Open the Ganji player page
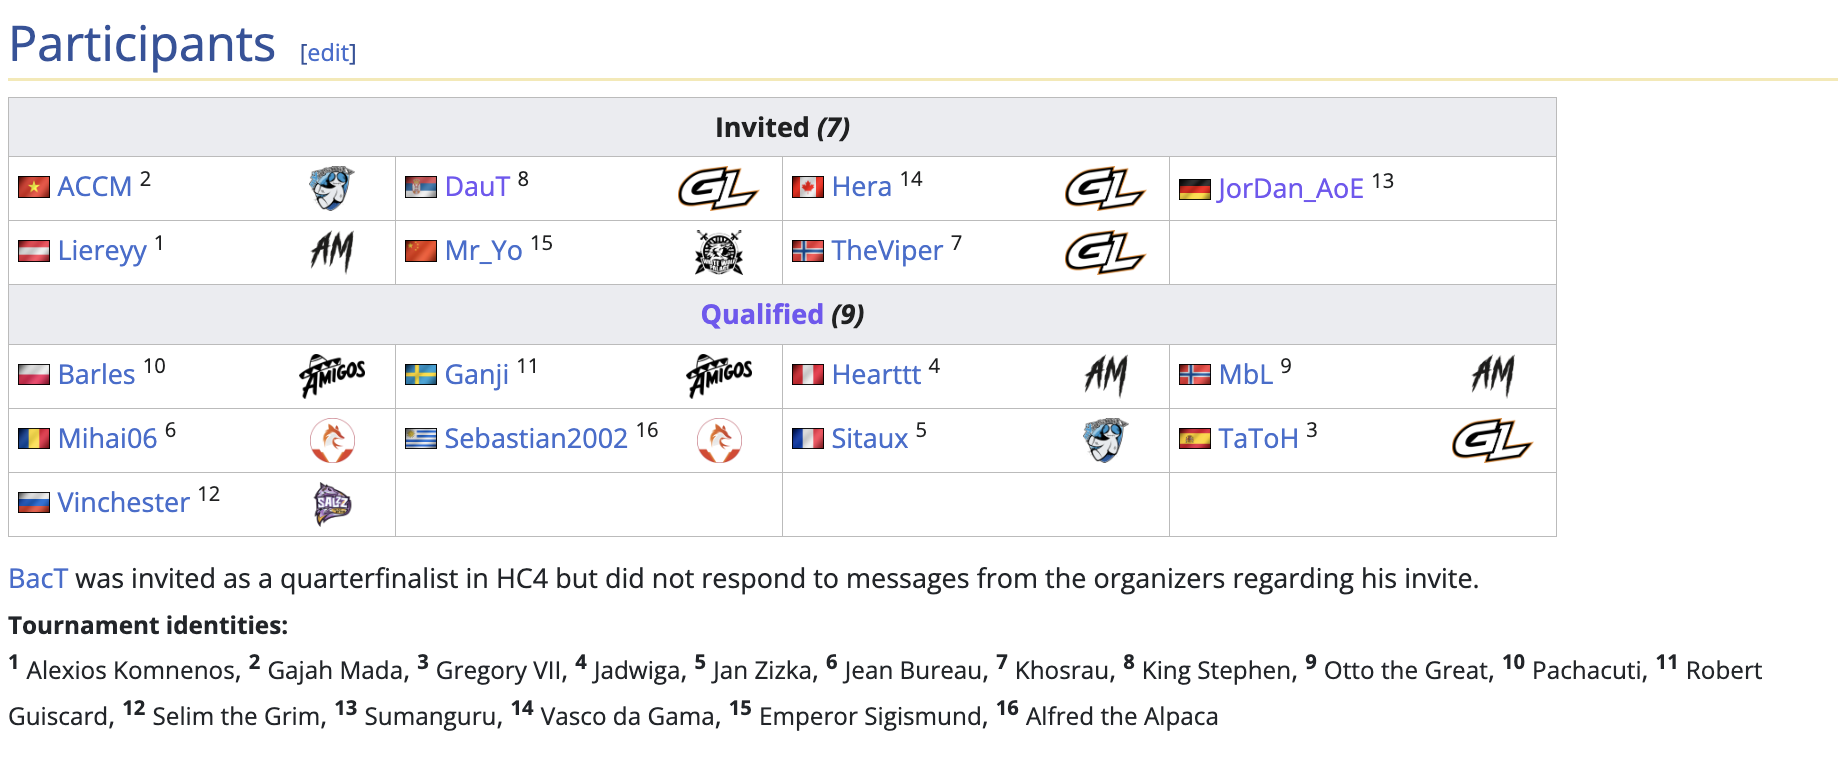 coord(477,374)
